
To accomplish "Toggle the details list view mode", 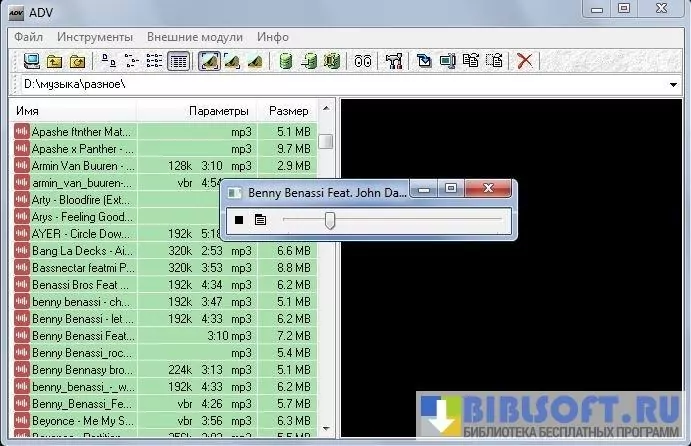I will click(x=179, y=62).
